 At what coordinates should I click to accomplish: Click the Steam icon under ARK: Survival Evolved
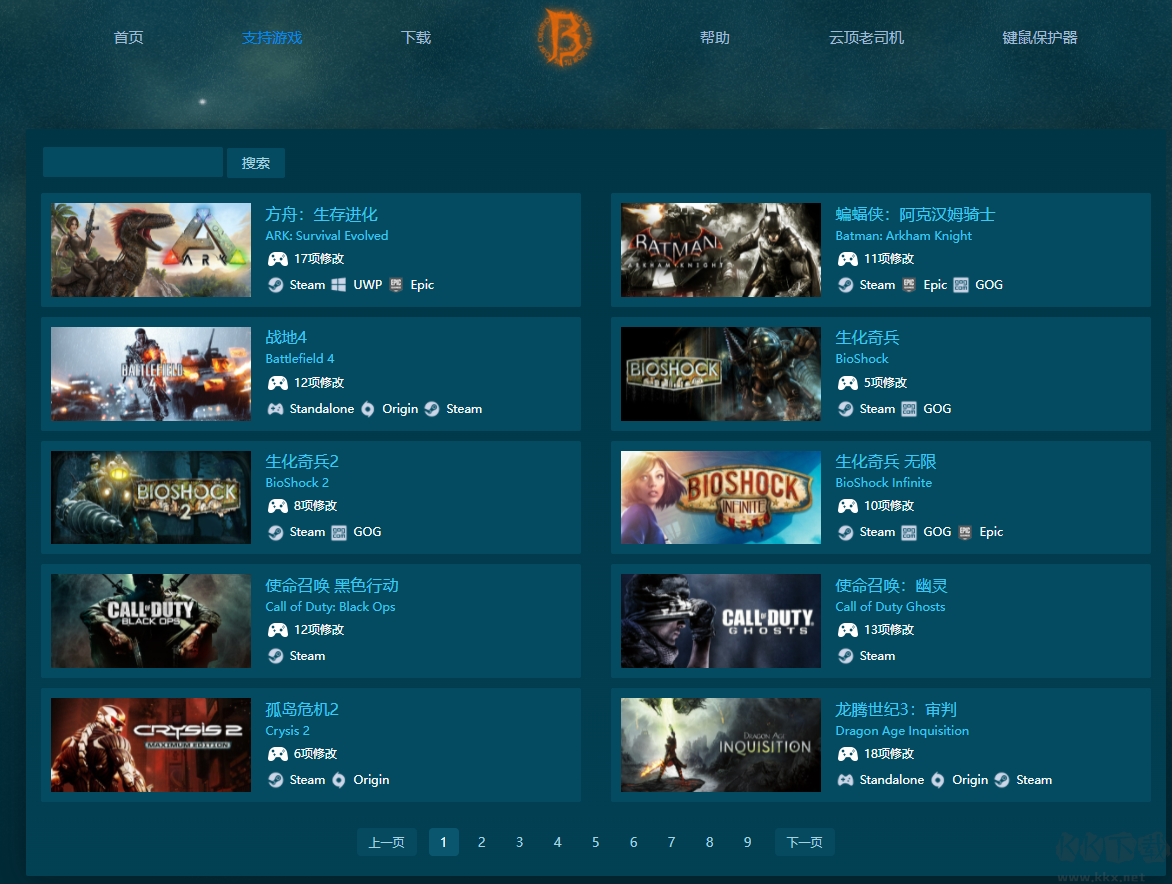(276, 285)
